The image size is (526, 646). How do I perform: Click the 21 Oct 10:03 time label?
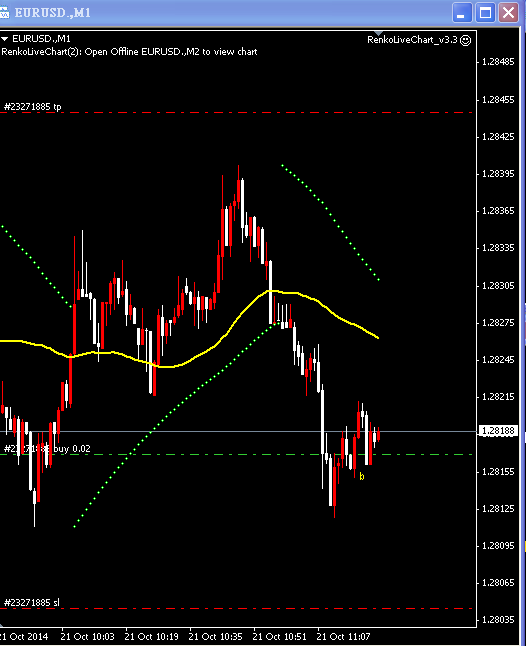point(87,637)
